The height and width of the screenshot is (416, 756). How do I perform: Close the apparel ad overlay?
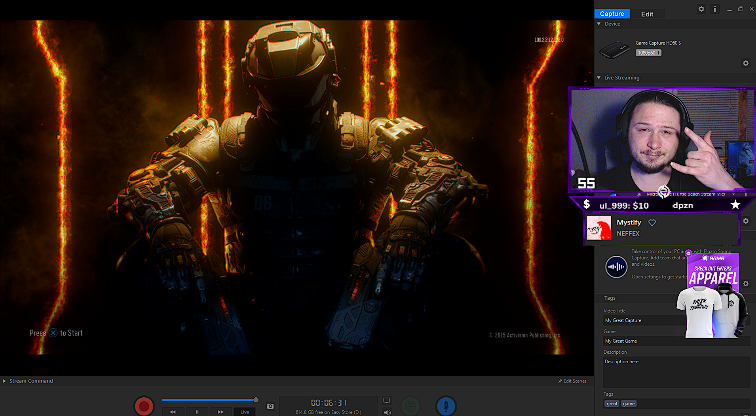tap(688, 253)
